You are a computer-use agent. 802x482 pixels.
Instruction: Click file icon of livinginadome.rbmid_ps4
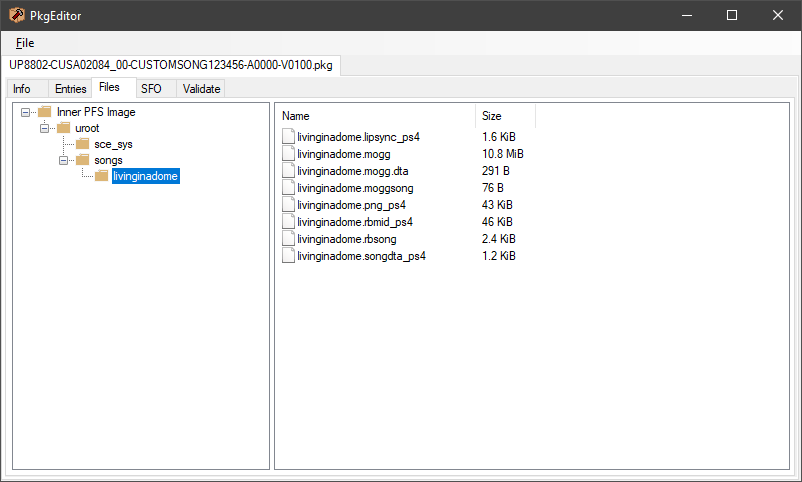point(288,222)
